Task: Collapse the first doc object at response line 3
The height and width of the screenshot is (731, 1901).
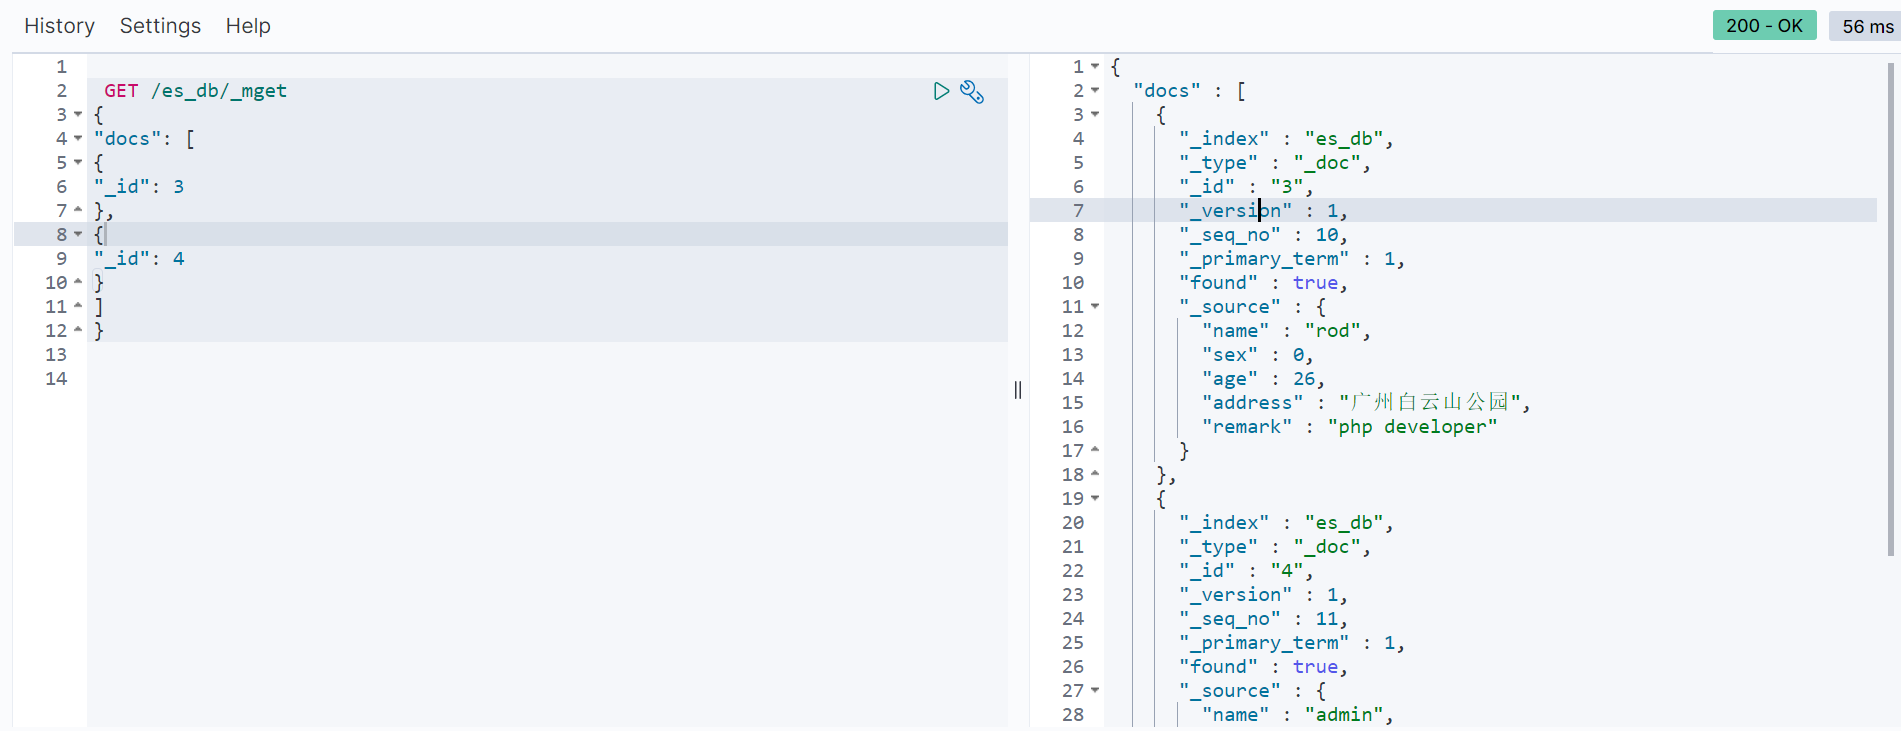Action: (1095, 115)
